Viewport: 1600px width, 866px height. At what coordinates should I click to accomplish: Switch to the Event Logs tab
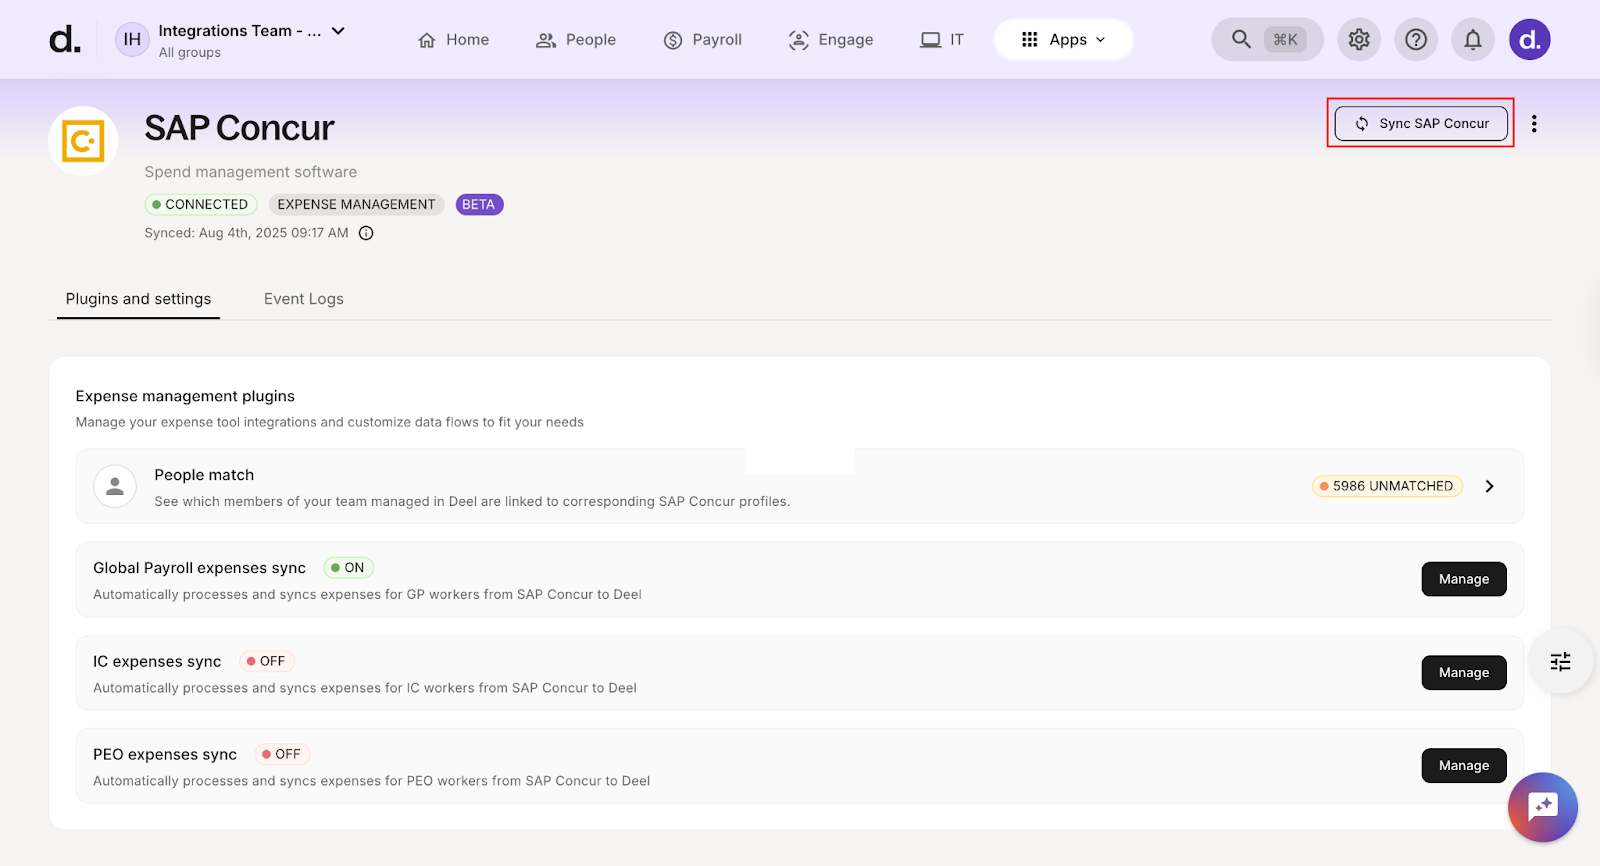coord(303,299)
